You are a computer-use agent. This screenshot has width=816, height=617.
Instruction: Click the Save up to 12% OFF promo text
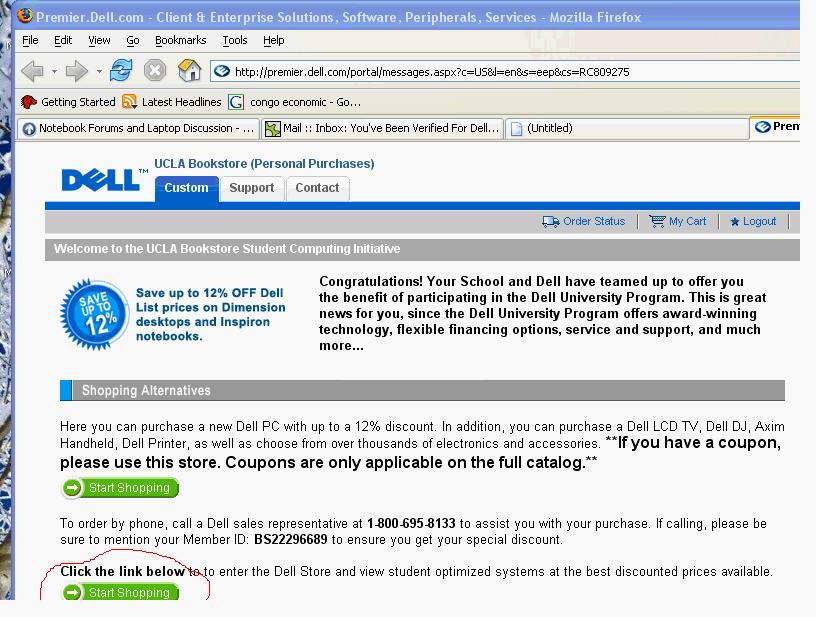(210, 314)
